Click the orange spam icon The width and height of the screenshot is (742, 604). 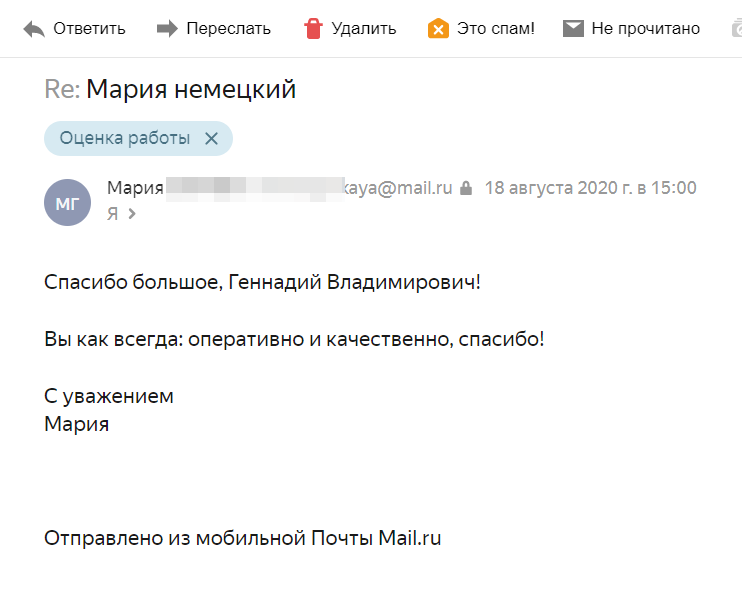coord(438,28)
